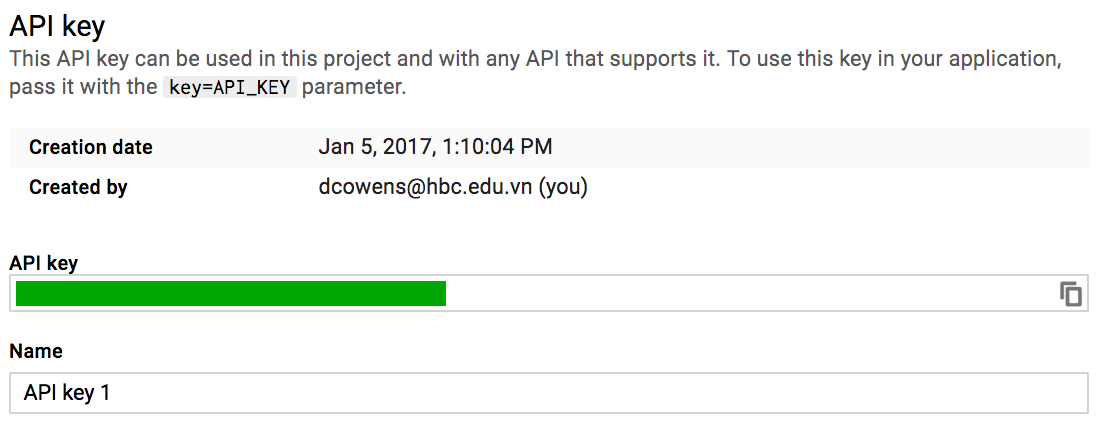Click the 'API key 1' name text
This screenshot has height=437, width=1104.
67,393
